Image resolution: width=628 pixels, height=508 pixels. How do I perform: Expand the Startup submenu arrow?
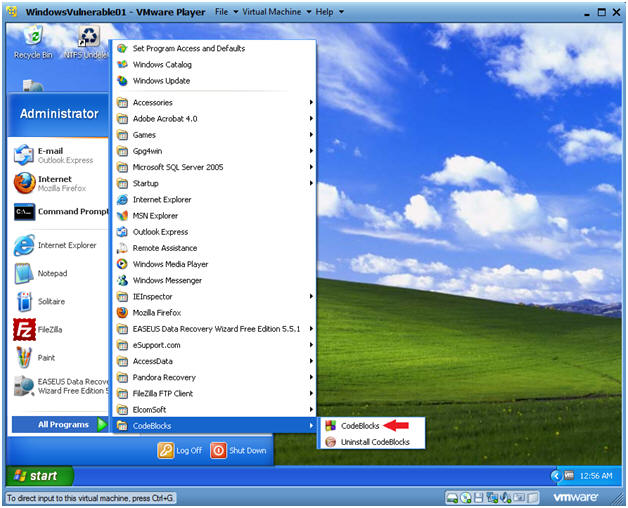311,183
